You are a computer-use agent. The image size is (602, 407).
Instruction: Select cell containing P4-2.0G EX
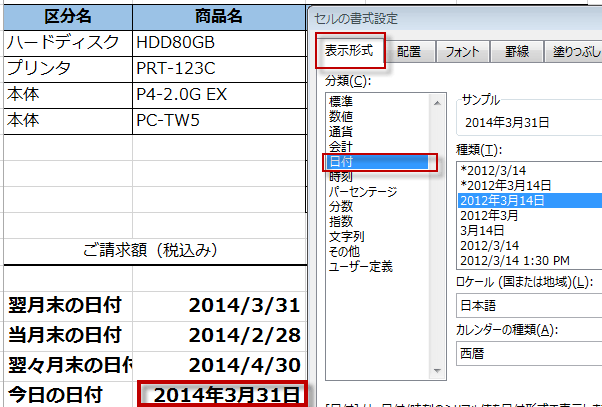click(219, 95)
